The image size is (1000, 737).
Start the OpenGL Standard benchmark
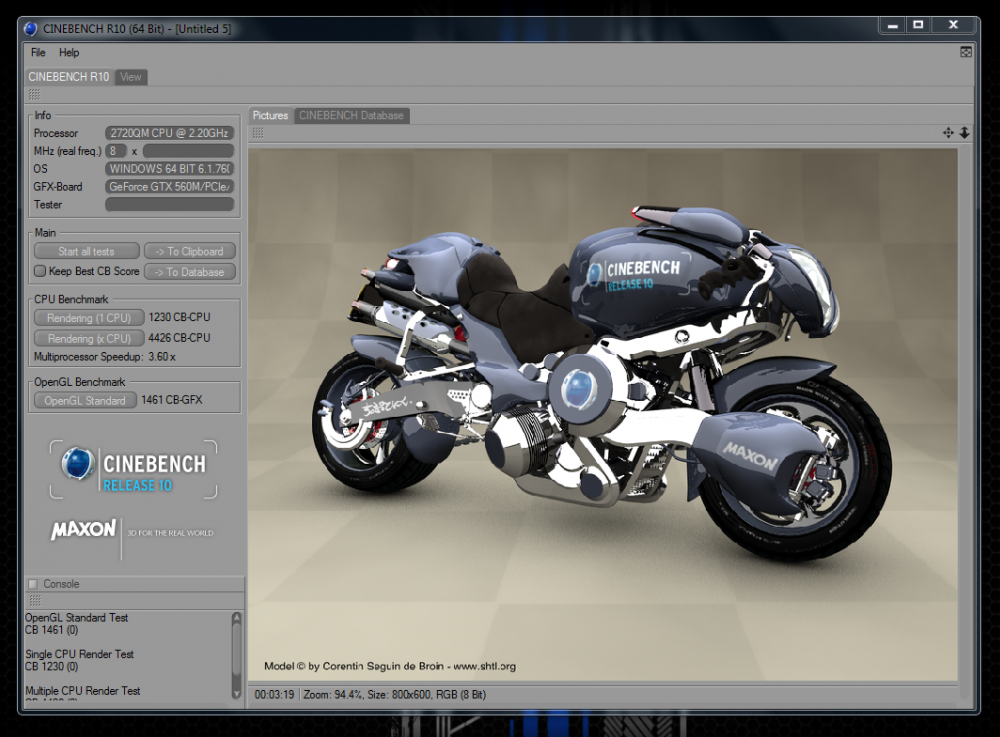(85, 400)
